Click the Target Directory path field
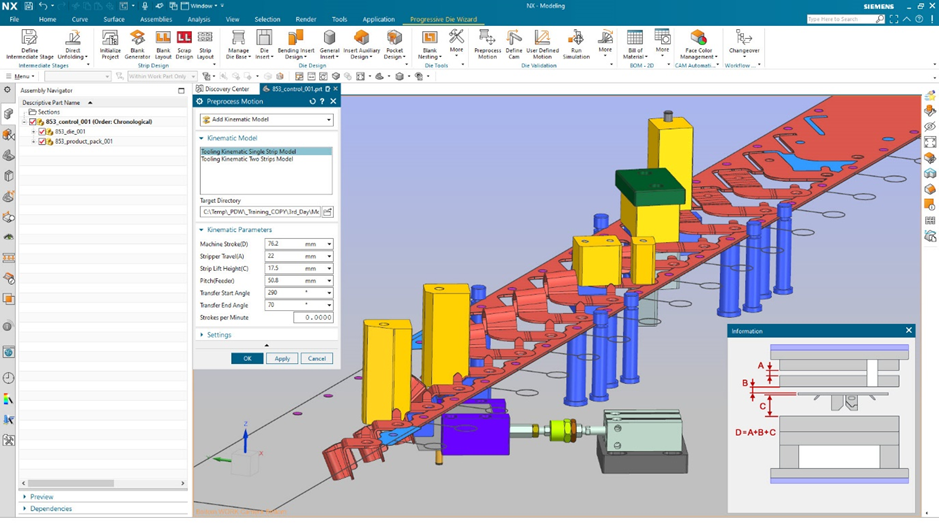The width and height of the screenshot is (939, 528). [261, 212]
